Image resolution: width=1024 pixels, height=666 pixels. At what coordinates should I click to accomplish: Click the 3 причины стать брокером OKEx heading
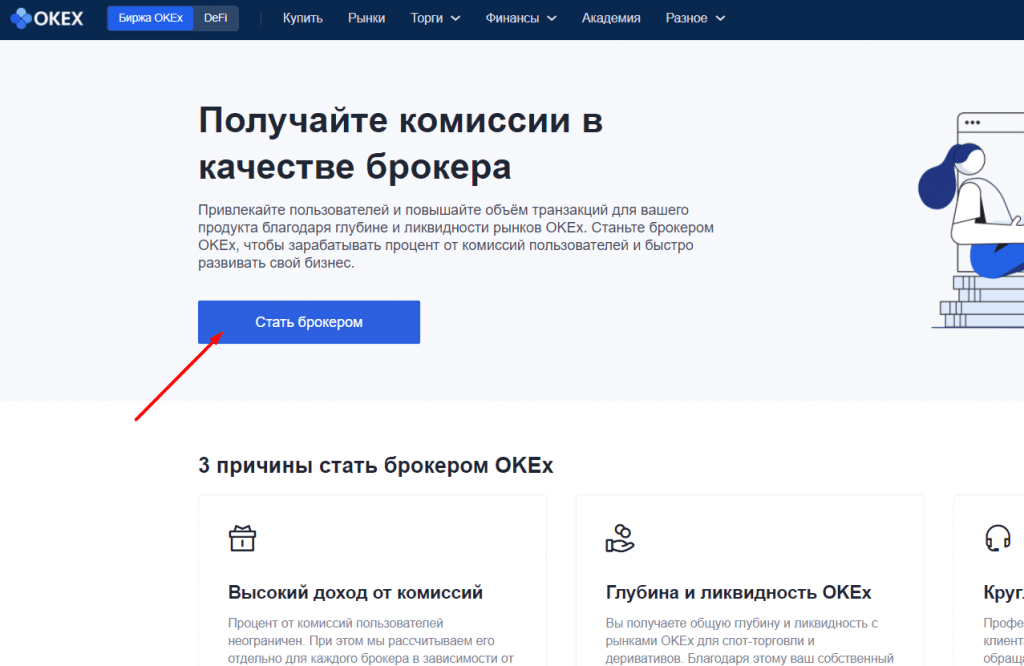[x=376, y=466]
